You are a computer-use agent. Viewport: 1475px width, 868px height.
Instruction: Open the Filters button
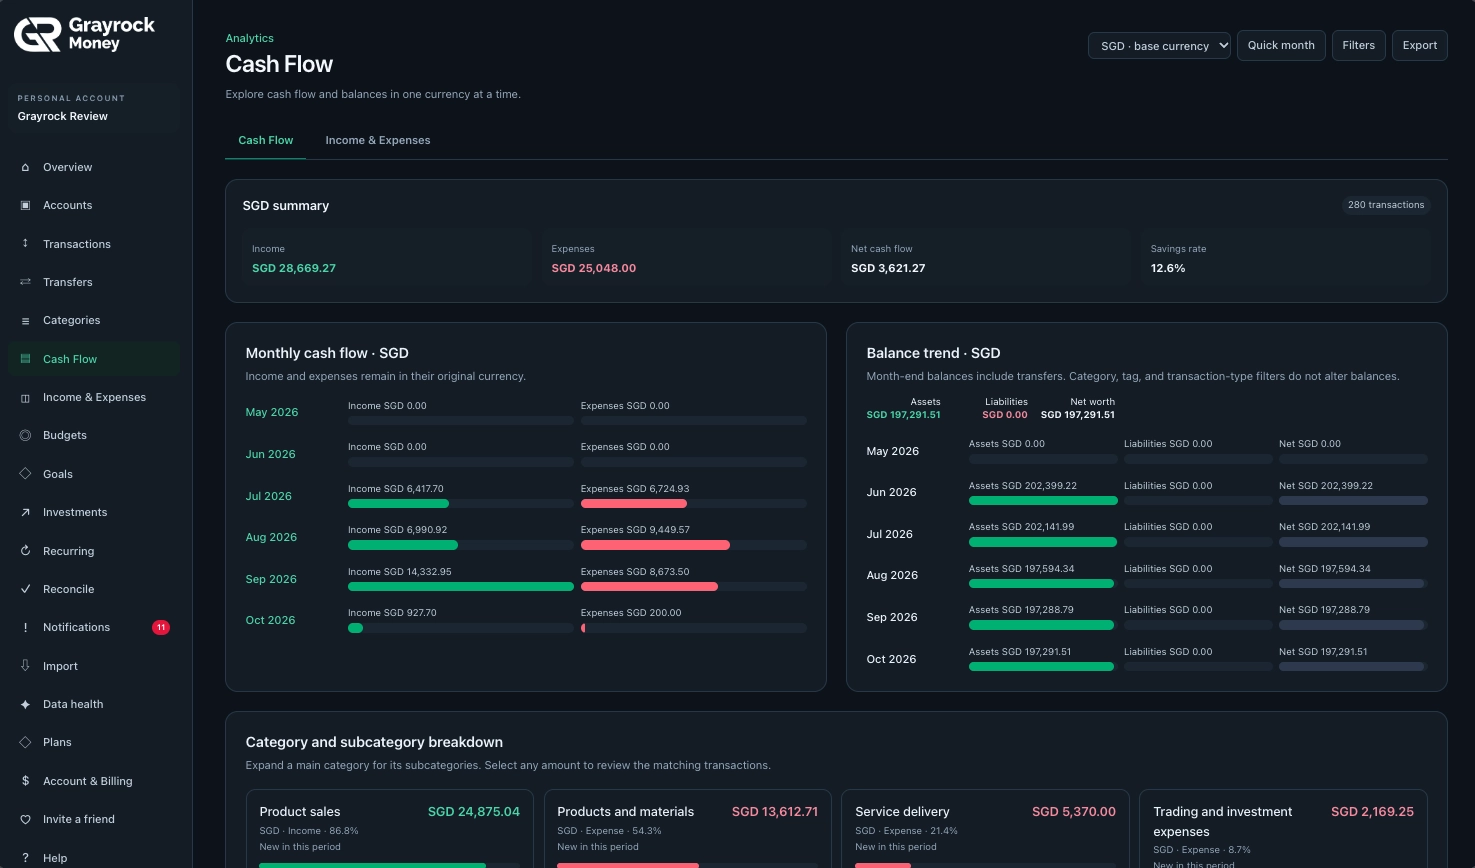[1358, 46]
